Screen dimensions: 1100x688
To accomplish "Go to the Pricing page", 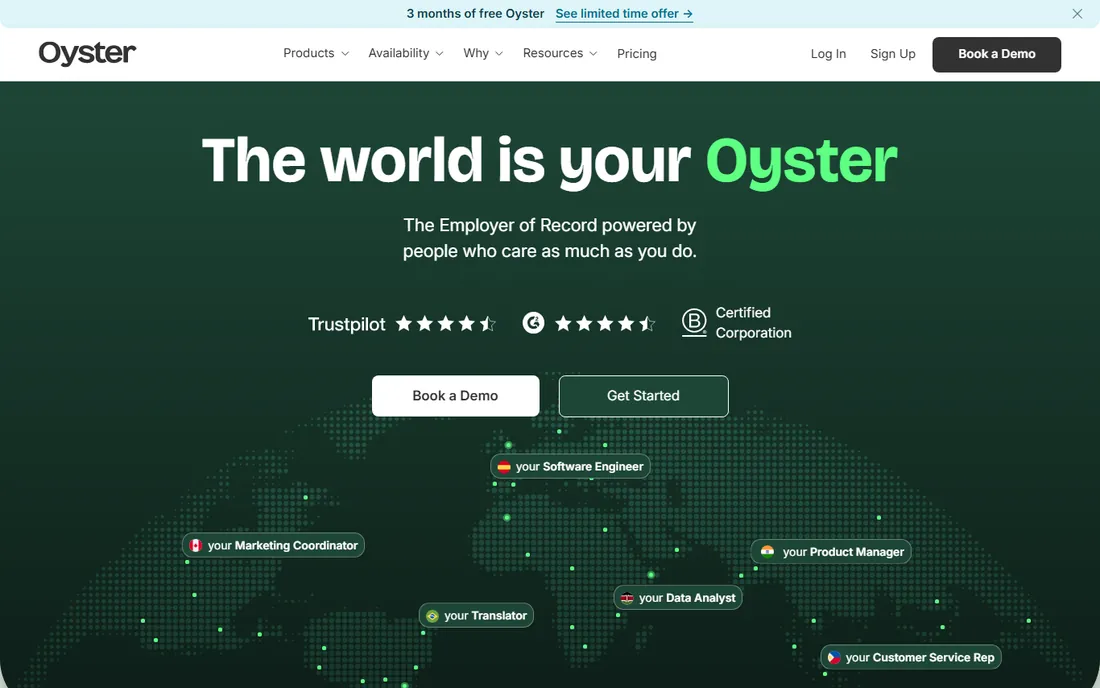I will [637, 54].
